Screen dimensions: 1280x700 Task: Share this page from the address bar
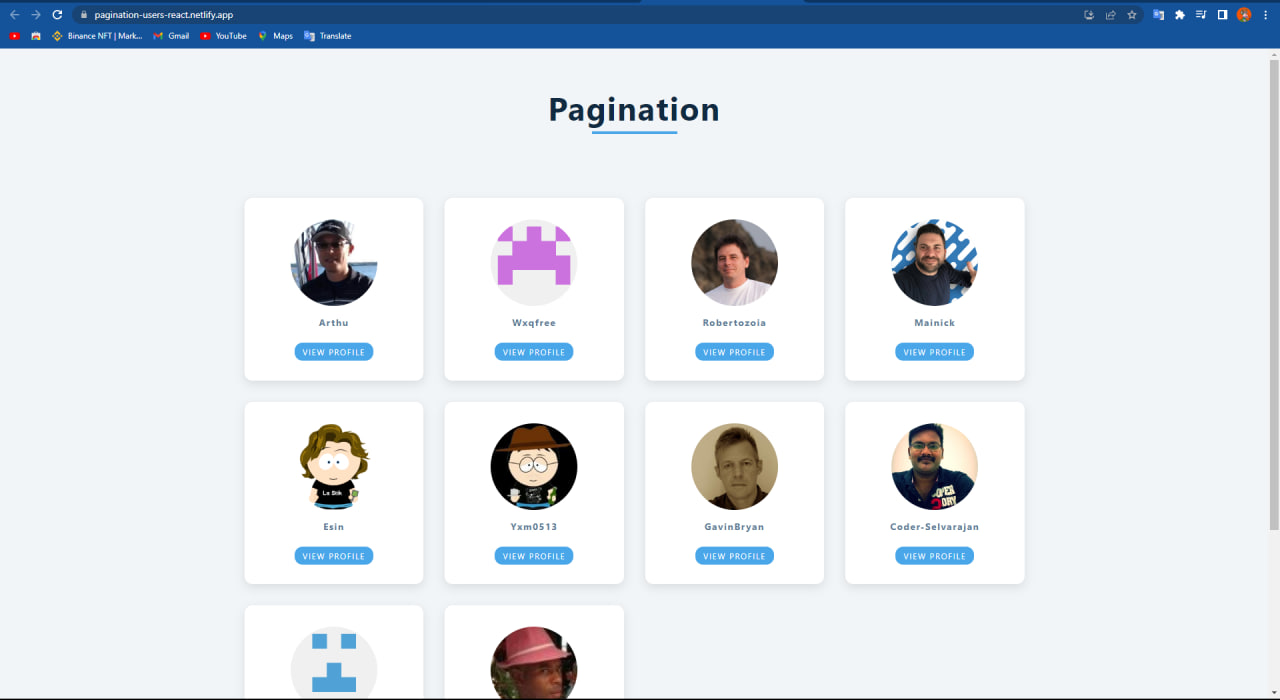[1110, 15]
